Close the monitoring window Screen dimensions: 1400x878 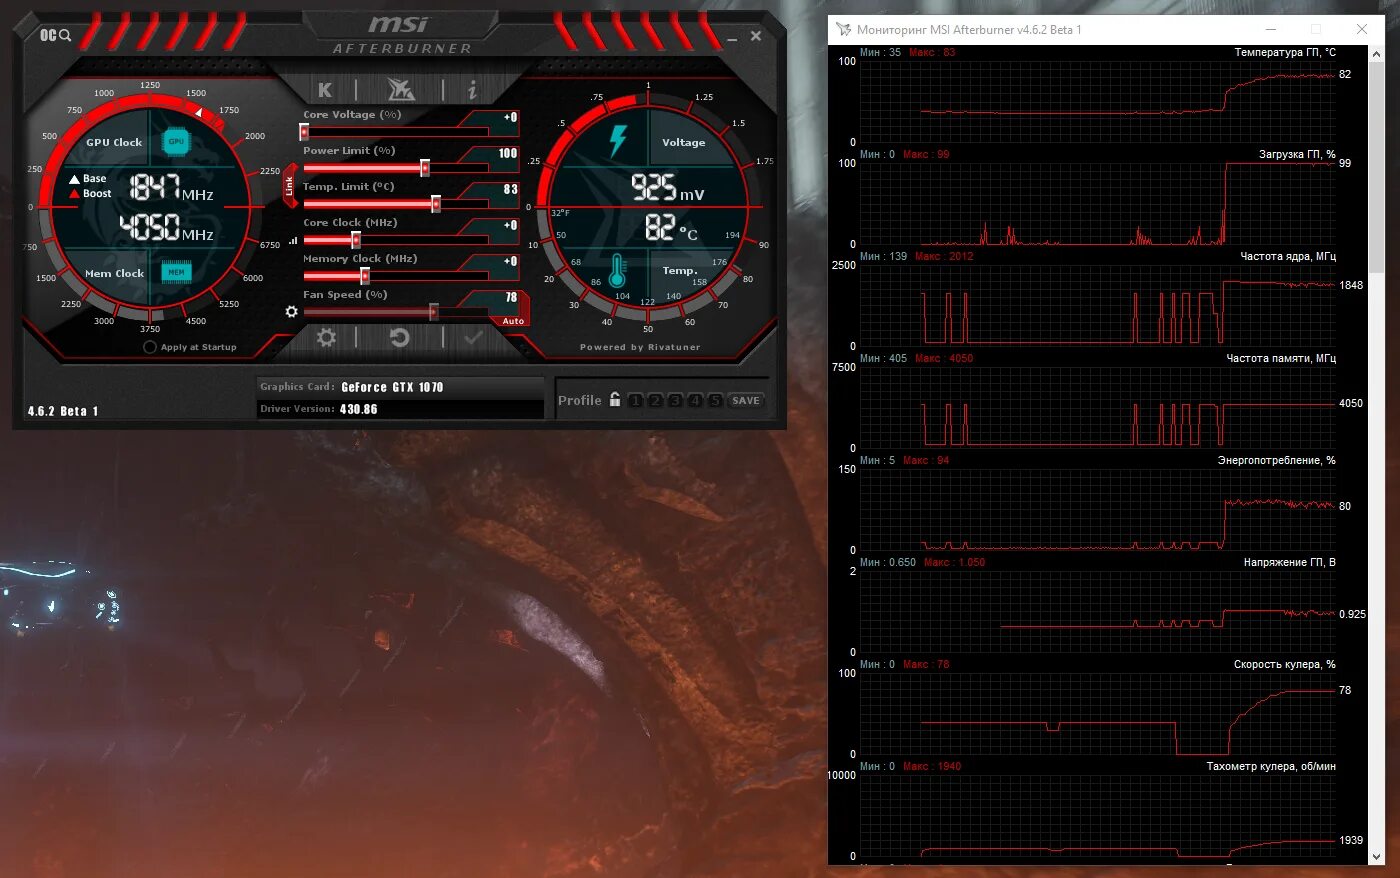[x=1361, y=29]
